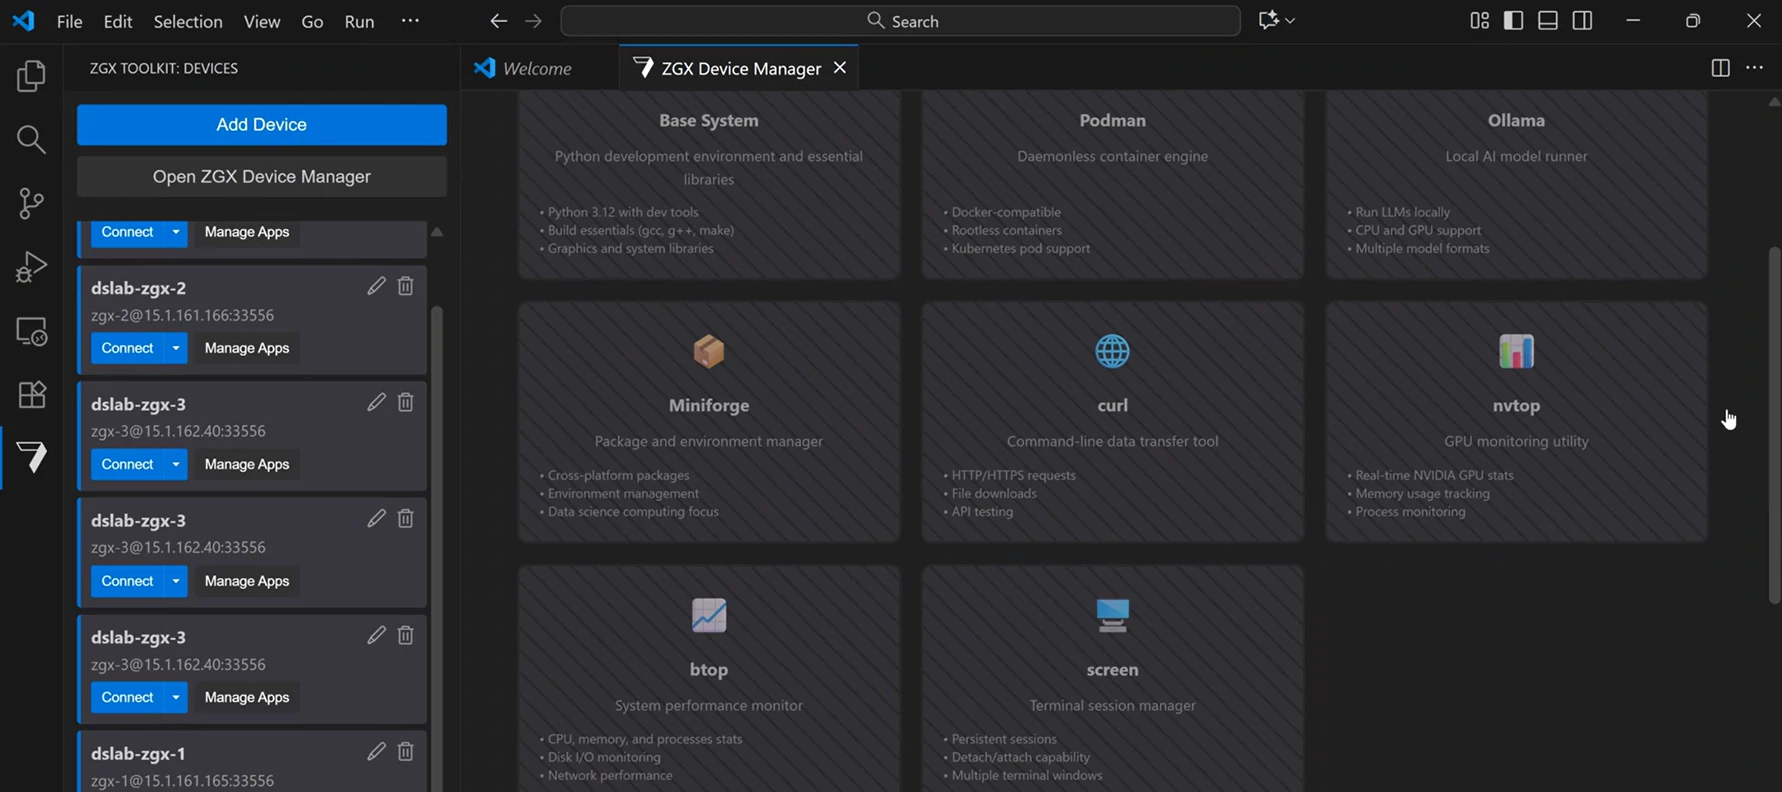1782x792 pixels.
Task: Toggle the secondary side bar visibility
Action: [x=1582, y=21]
